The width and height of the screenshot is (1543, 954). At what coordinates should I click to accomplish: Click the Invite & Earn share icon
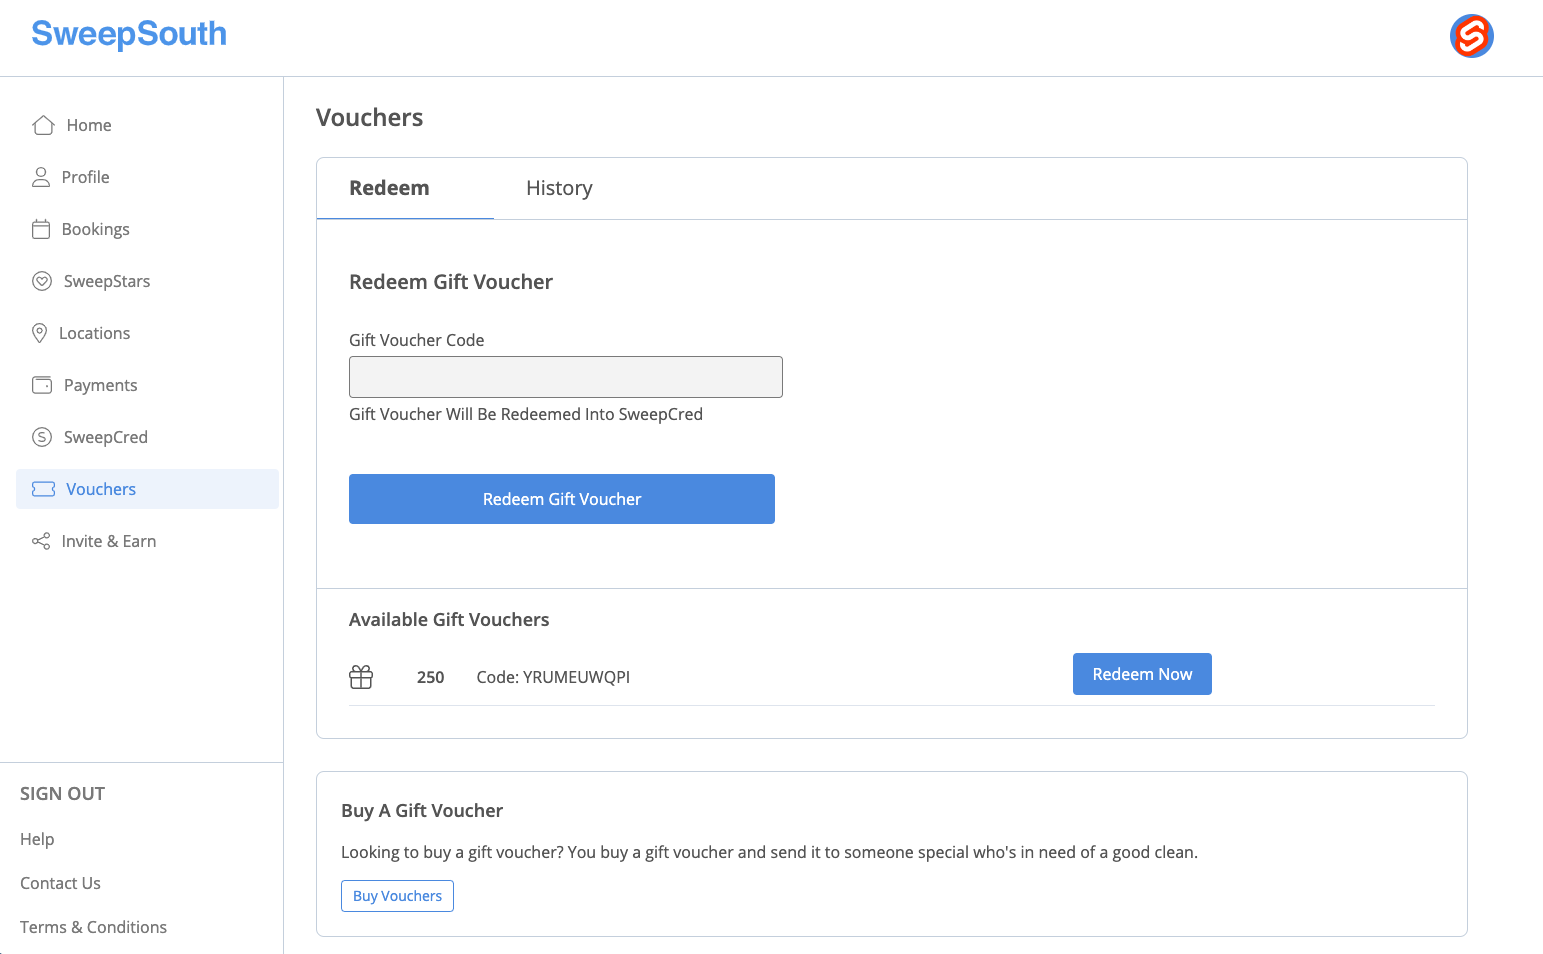[41, 541]
